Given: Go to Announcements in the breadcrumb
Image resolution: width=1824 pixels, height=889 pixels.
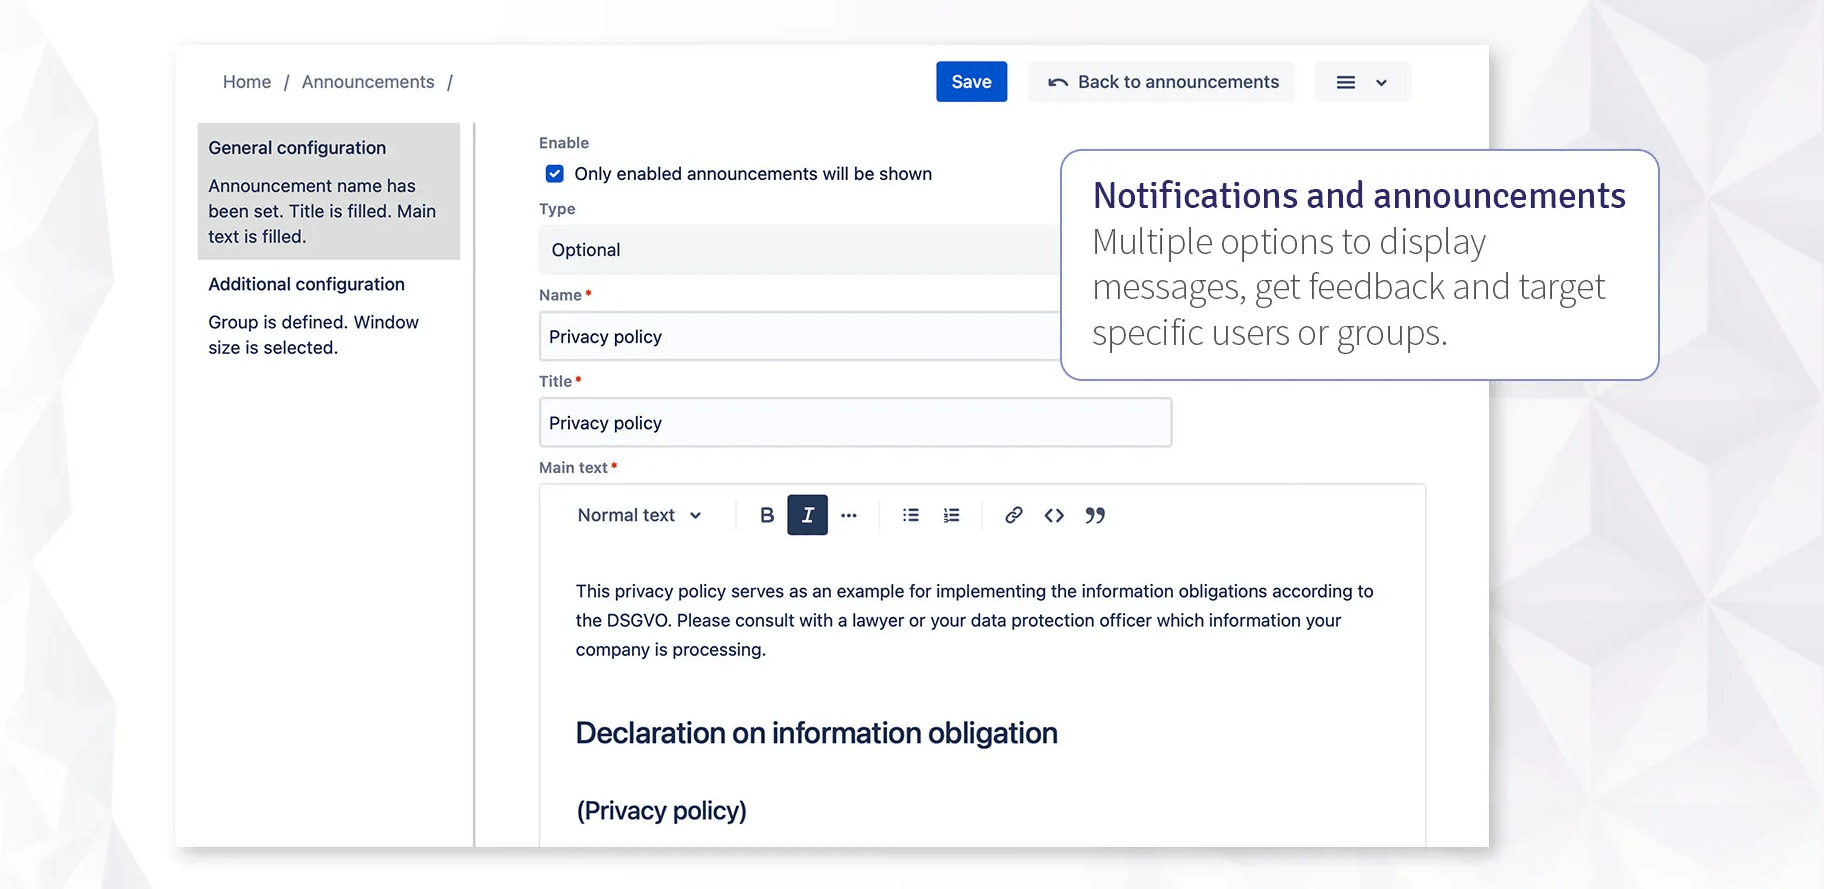Looking at the screenshot, I should (x=368, y=82).
